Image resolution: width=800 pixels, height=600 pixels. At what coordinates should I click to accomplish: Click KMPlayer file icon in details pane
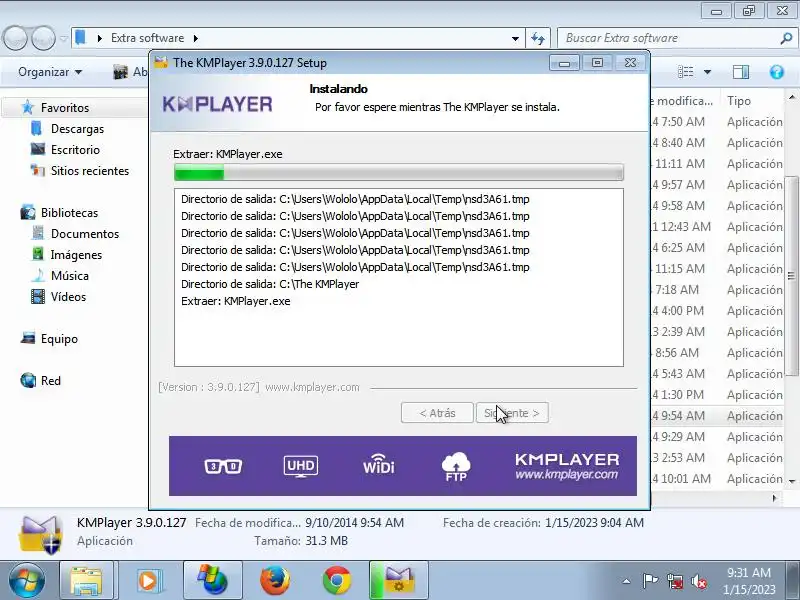pos(40,534)
